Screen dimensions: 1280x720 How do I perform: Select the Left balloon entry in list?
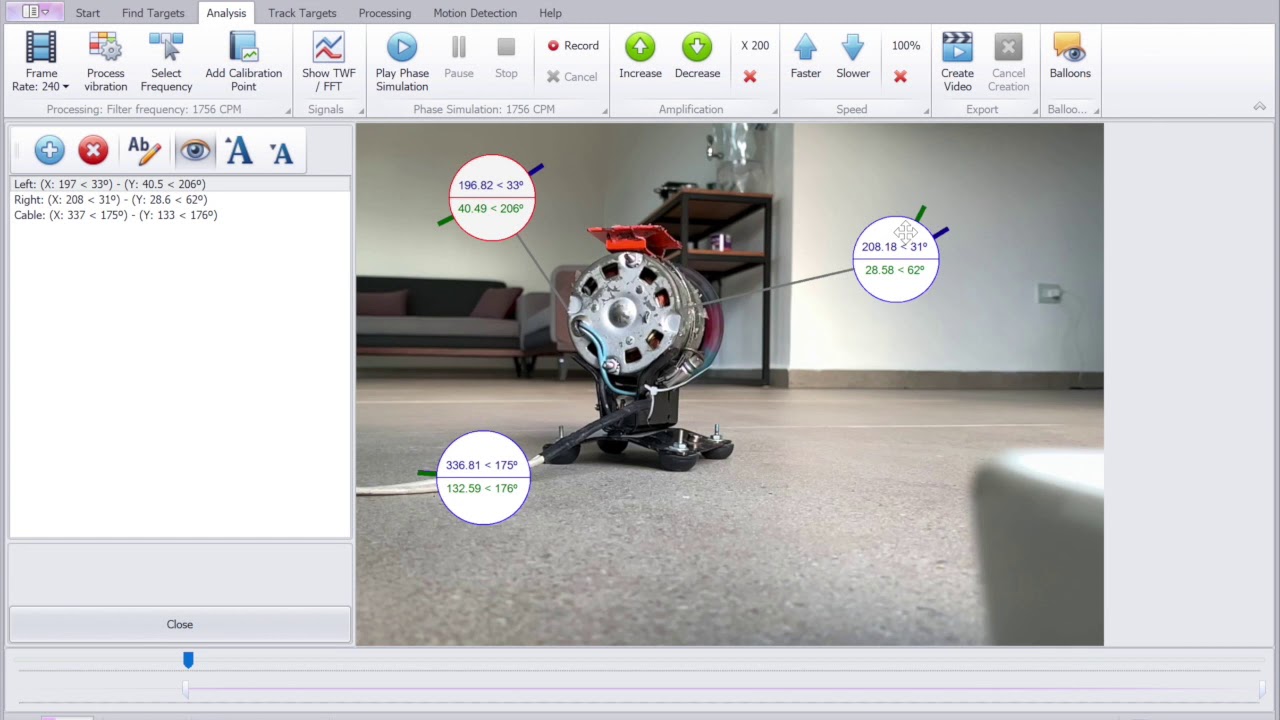coord(180,184)
